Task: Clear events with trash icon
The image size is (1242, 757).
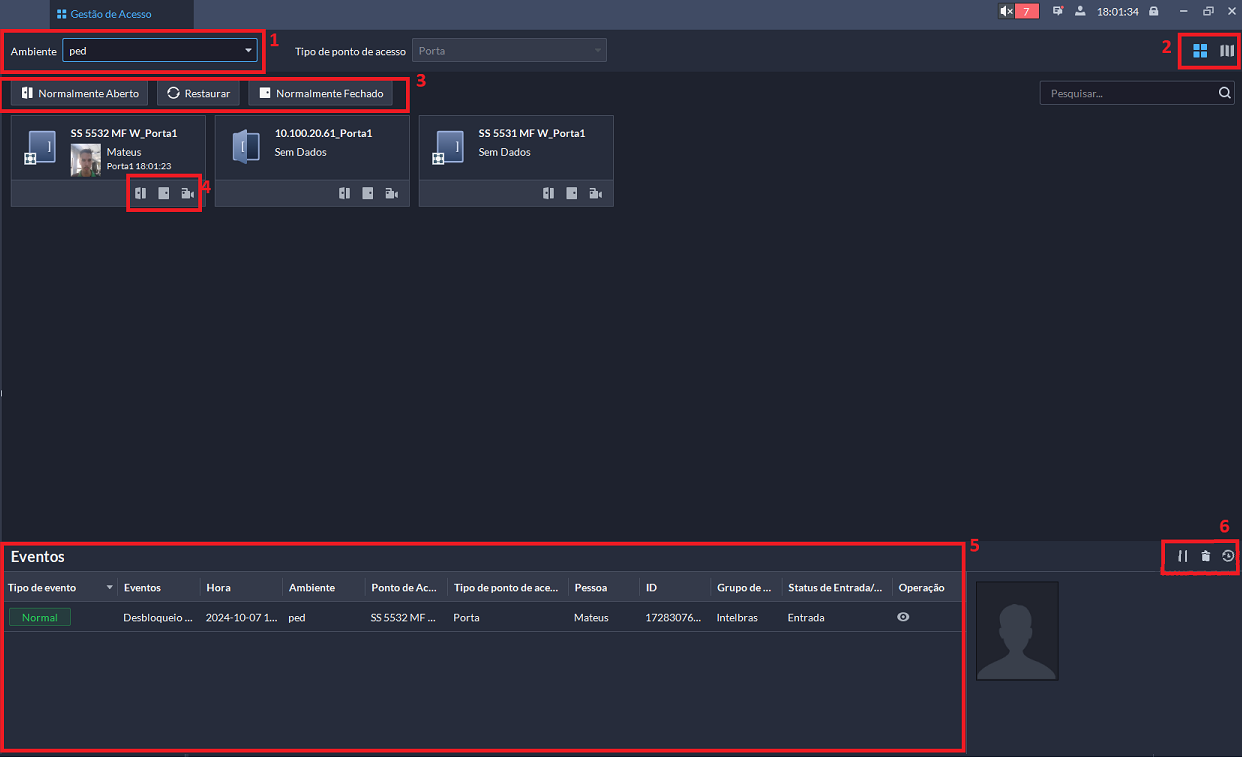Action: click(1206, 556)
